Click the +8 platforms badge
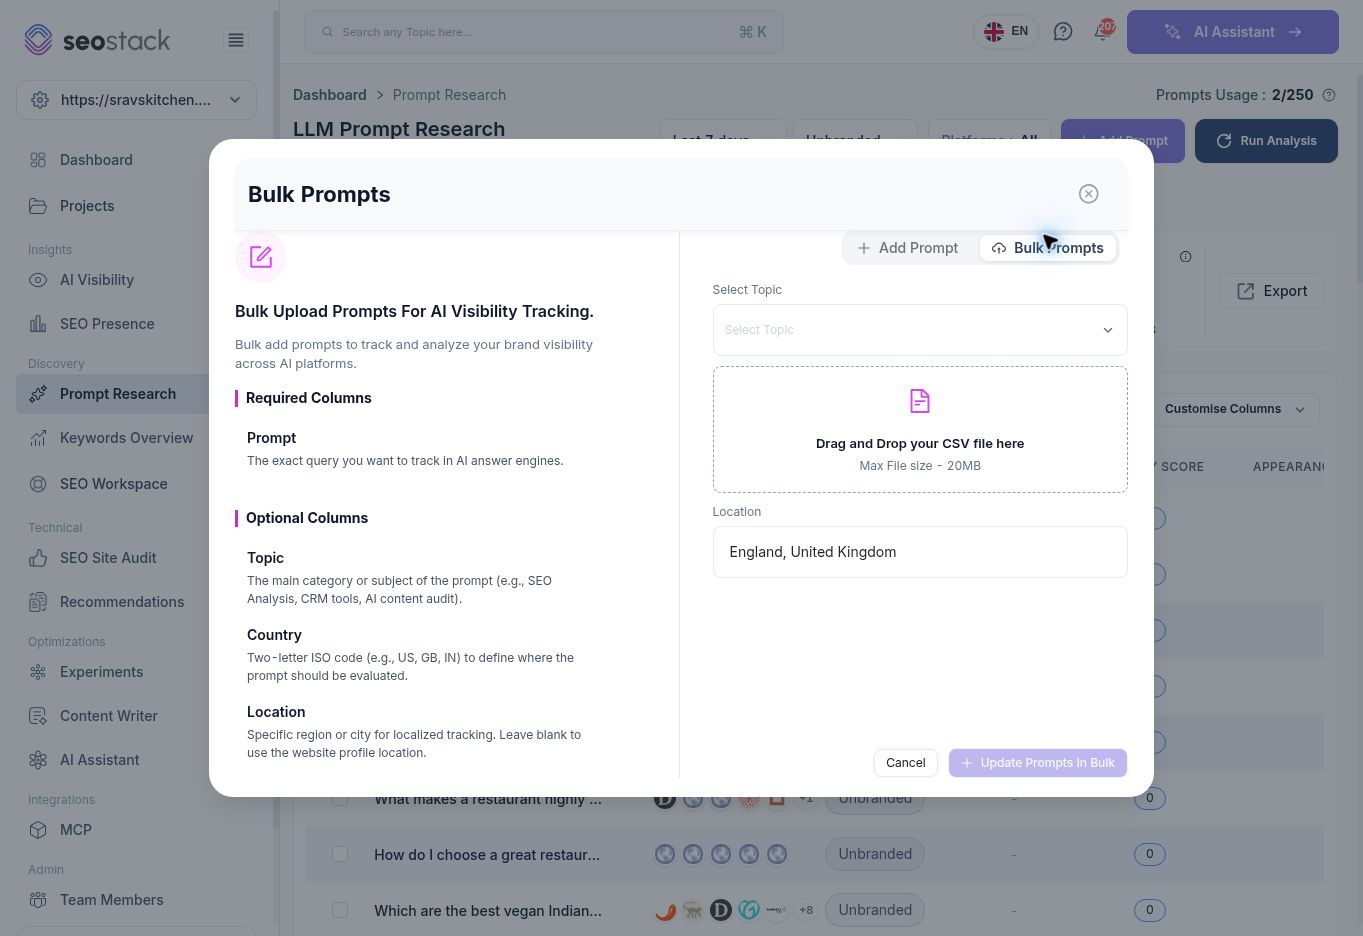The image size is (1363, 936). 806,910
